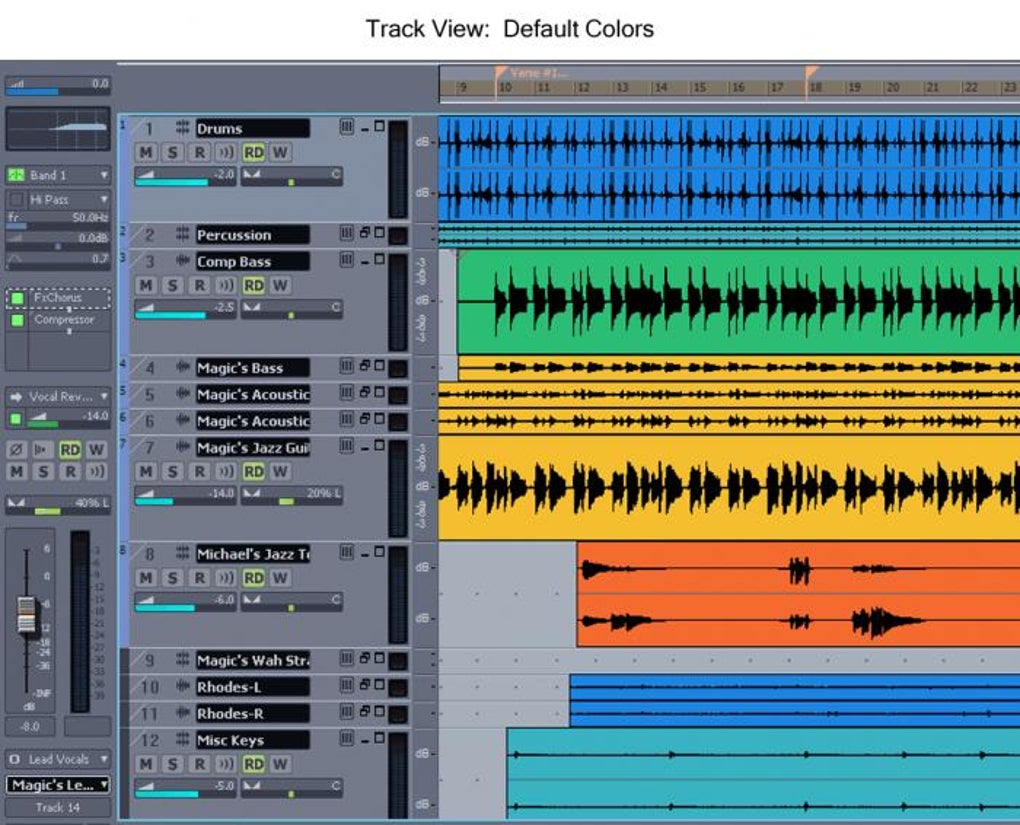Screen dimensions: 1020x825
Task: Mute the Drums track
Action: pyautogui.click(x=146, y=153)
